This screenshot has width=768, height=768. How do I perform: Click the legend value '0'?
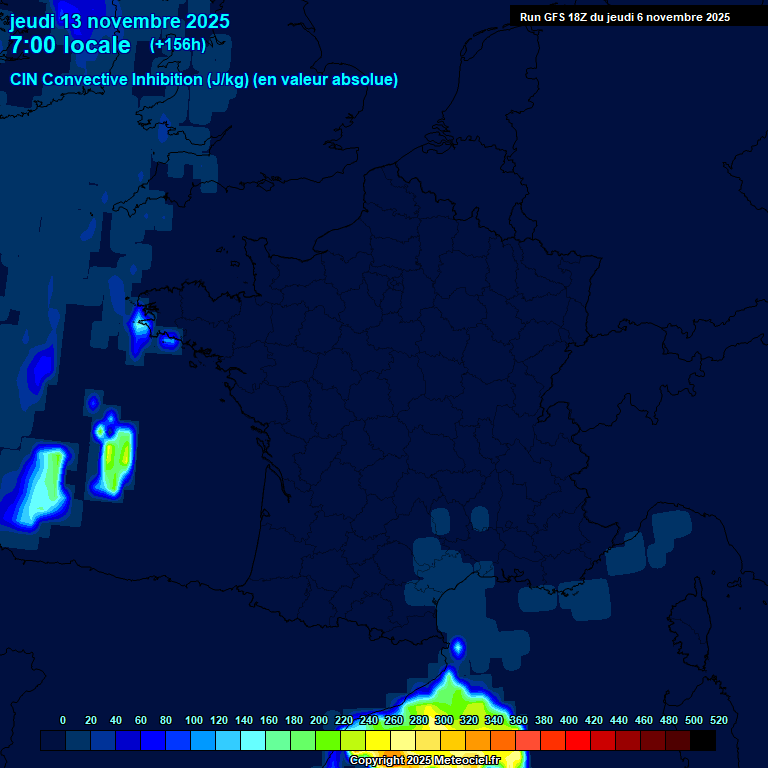point(63,720)
